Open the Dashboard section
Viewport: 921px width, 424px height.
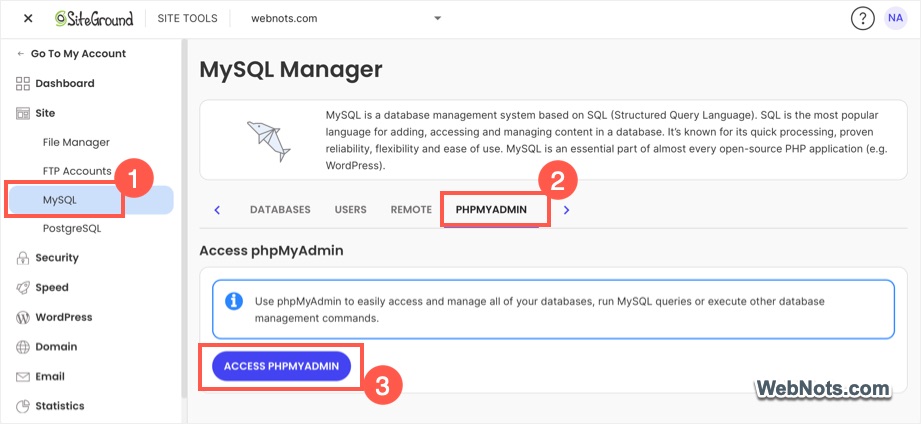pos(65,83)
